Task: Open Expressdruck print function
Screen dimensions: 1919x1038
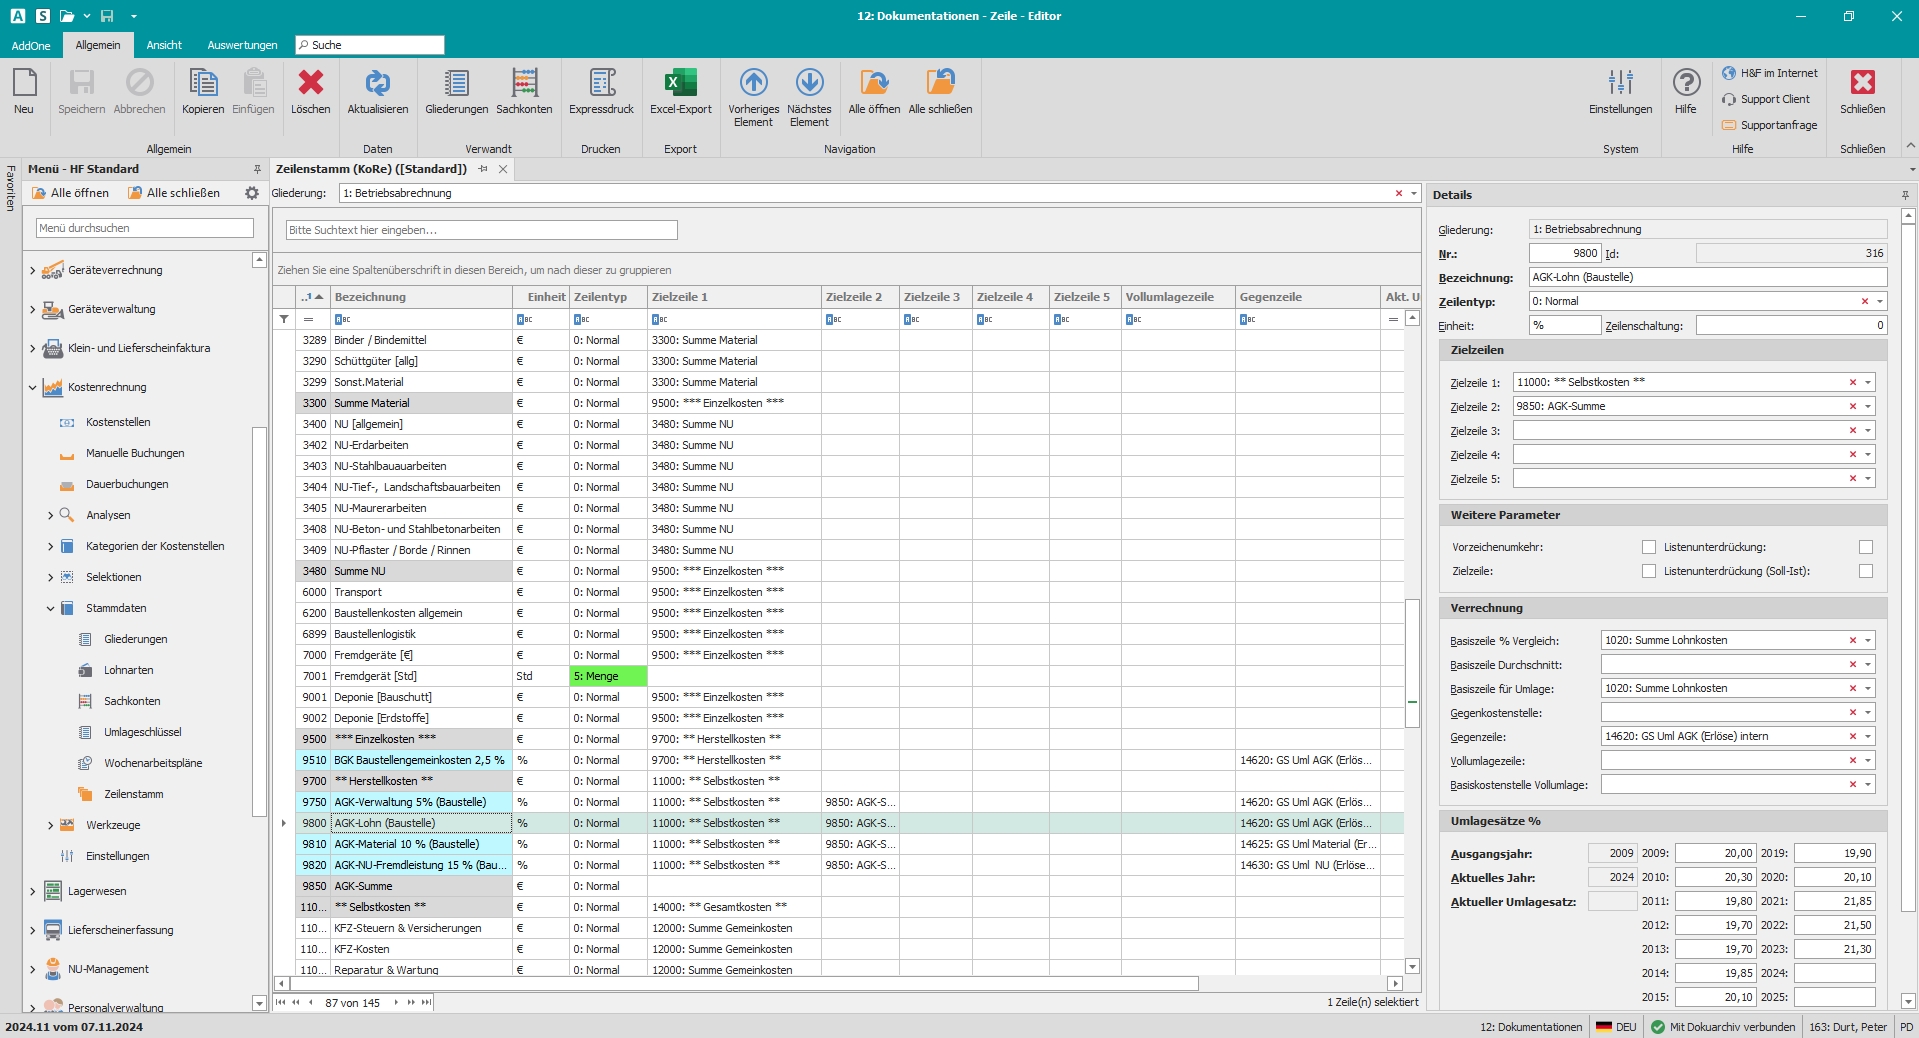Action: click(x=601, y=84)
